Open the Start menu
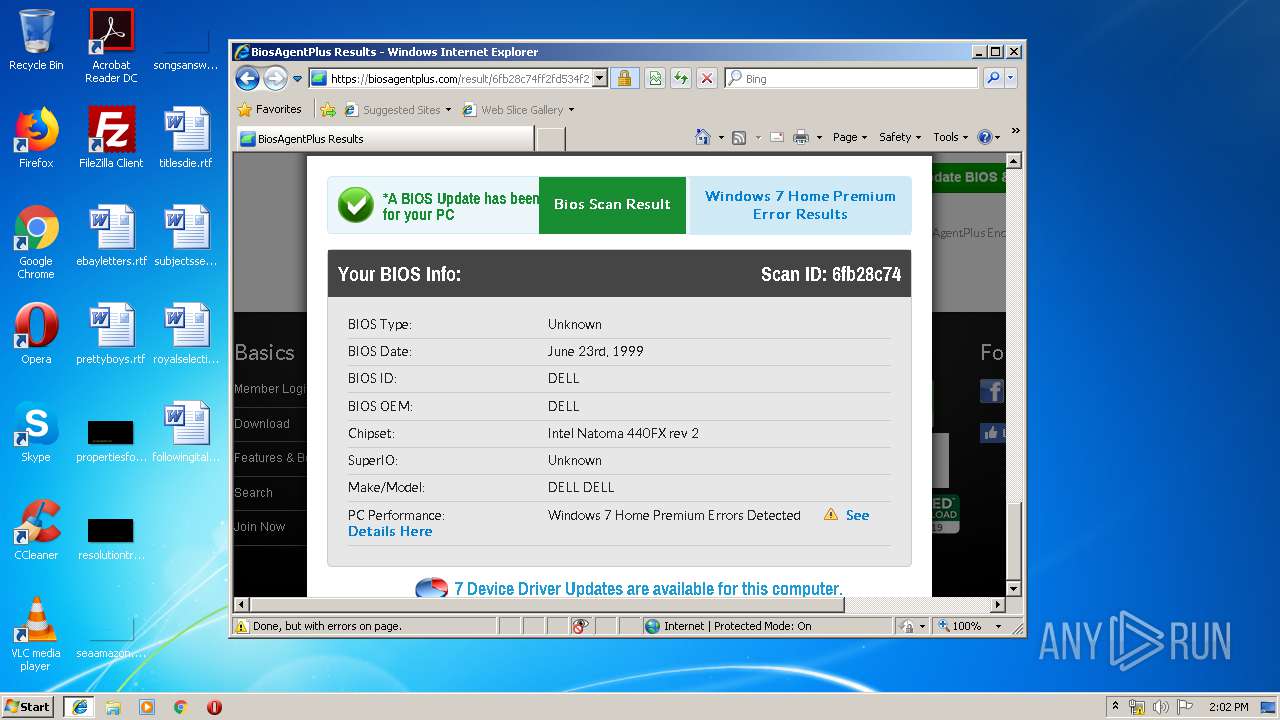The width and height of the screenshot is (1280, 720). (27, 706)
